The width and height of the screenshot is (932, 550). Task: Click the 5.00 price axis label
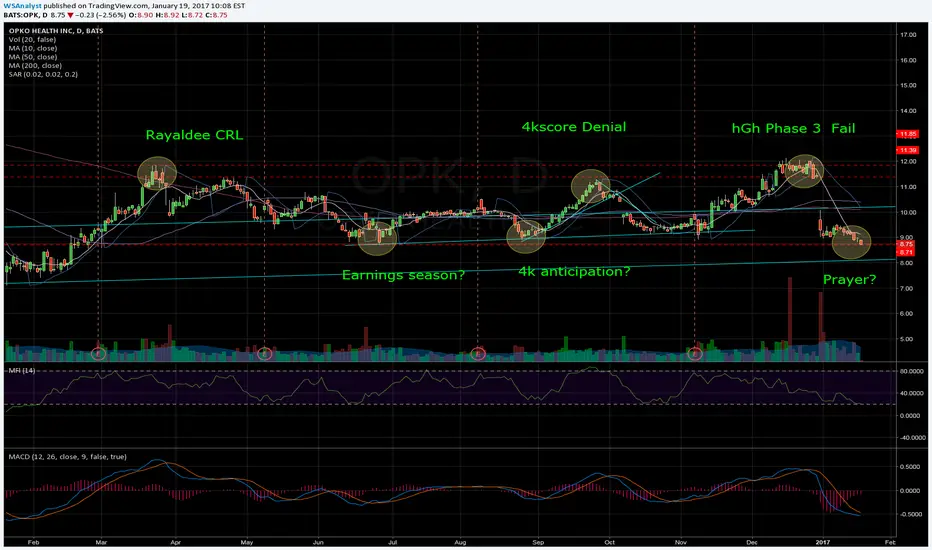(x=908, y=339)
